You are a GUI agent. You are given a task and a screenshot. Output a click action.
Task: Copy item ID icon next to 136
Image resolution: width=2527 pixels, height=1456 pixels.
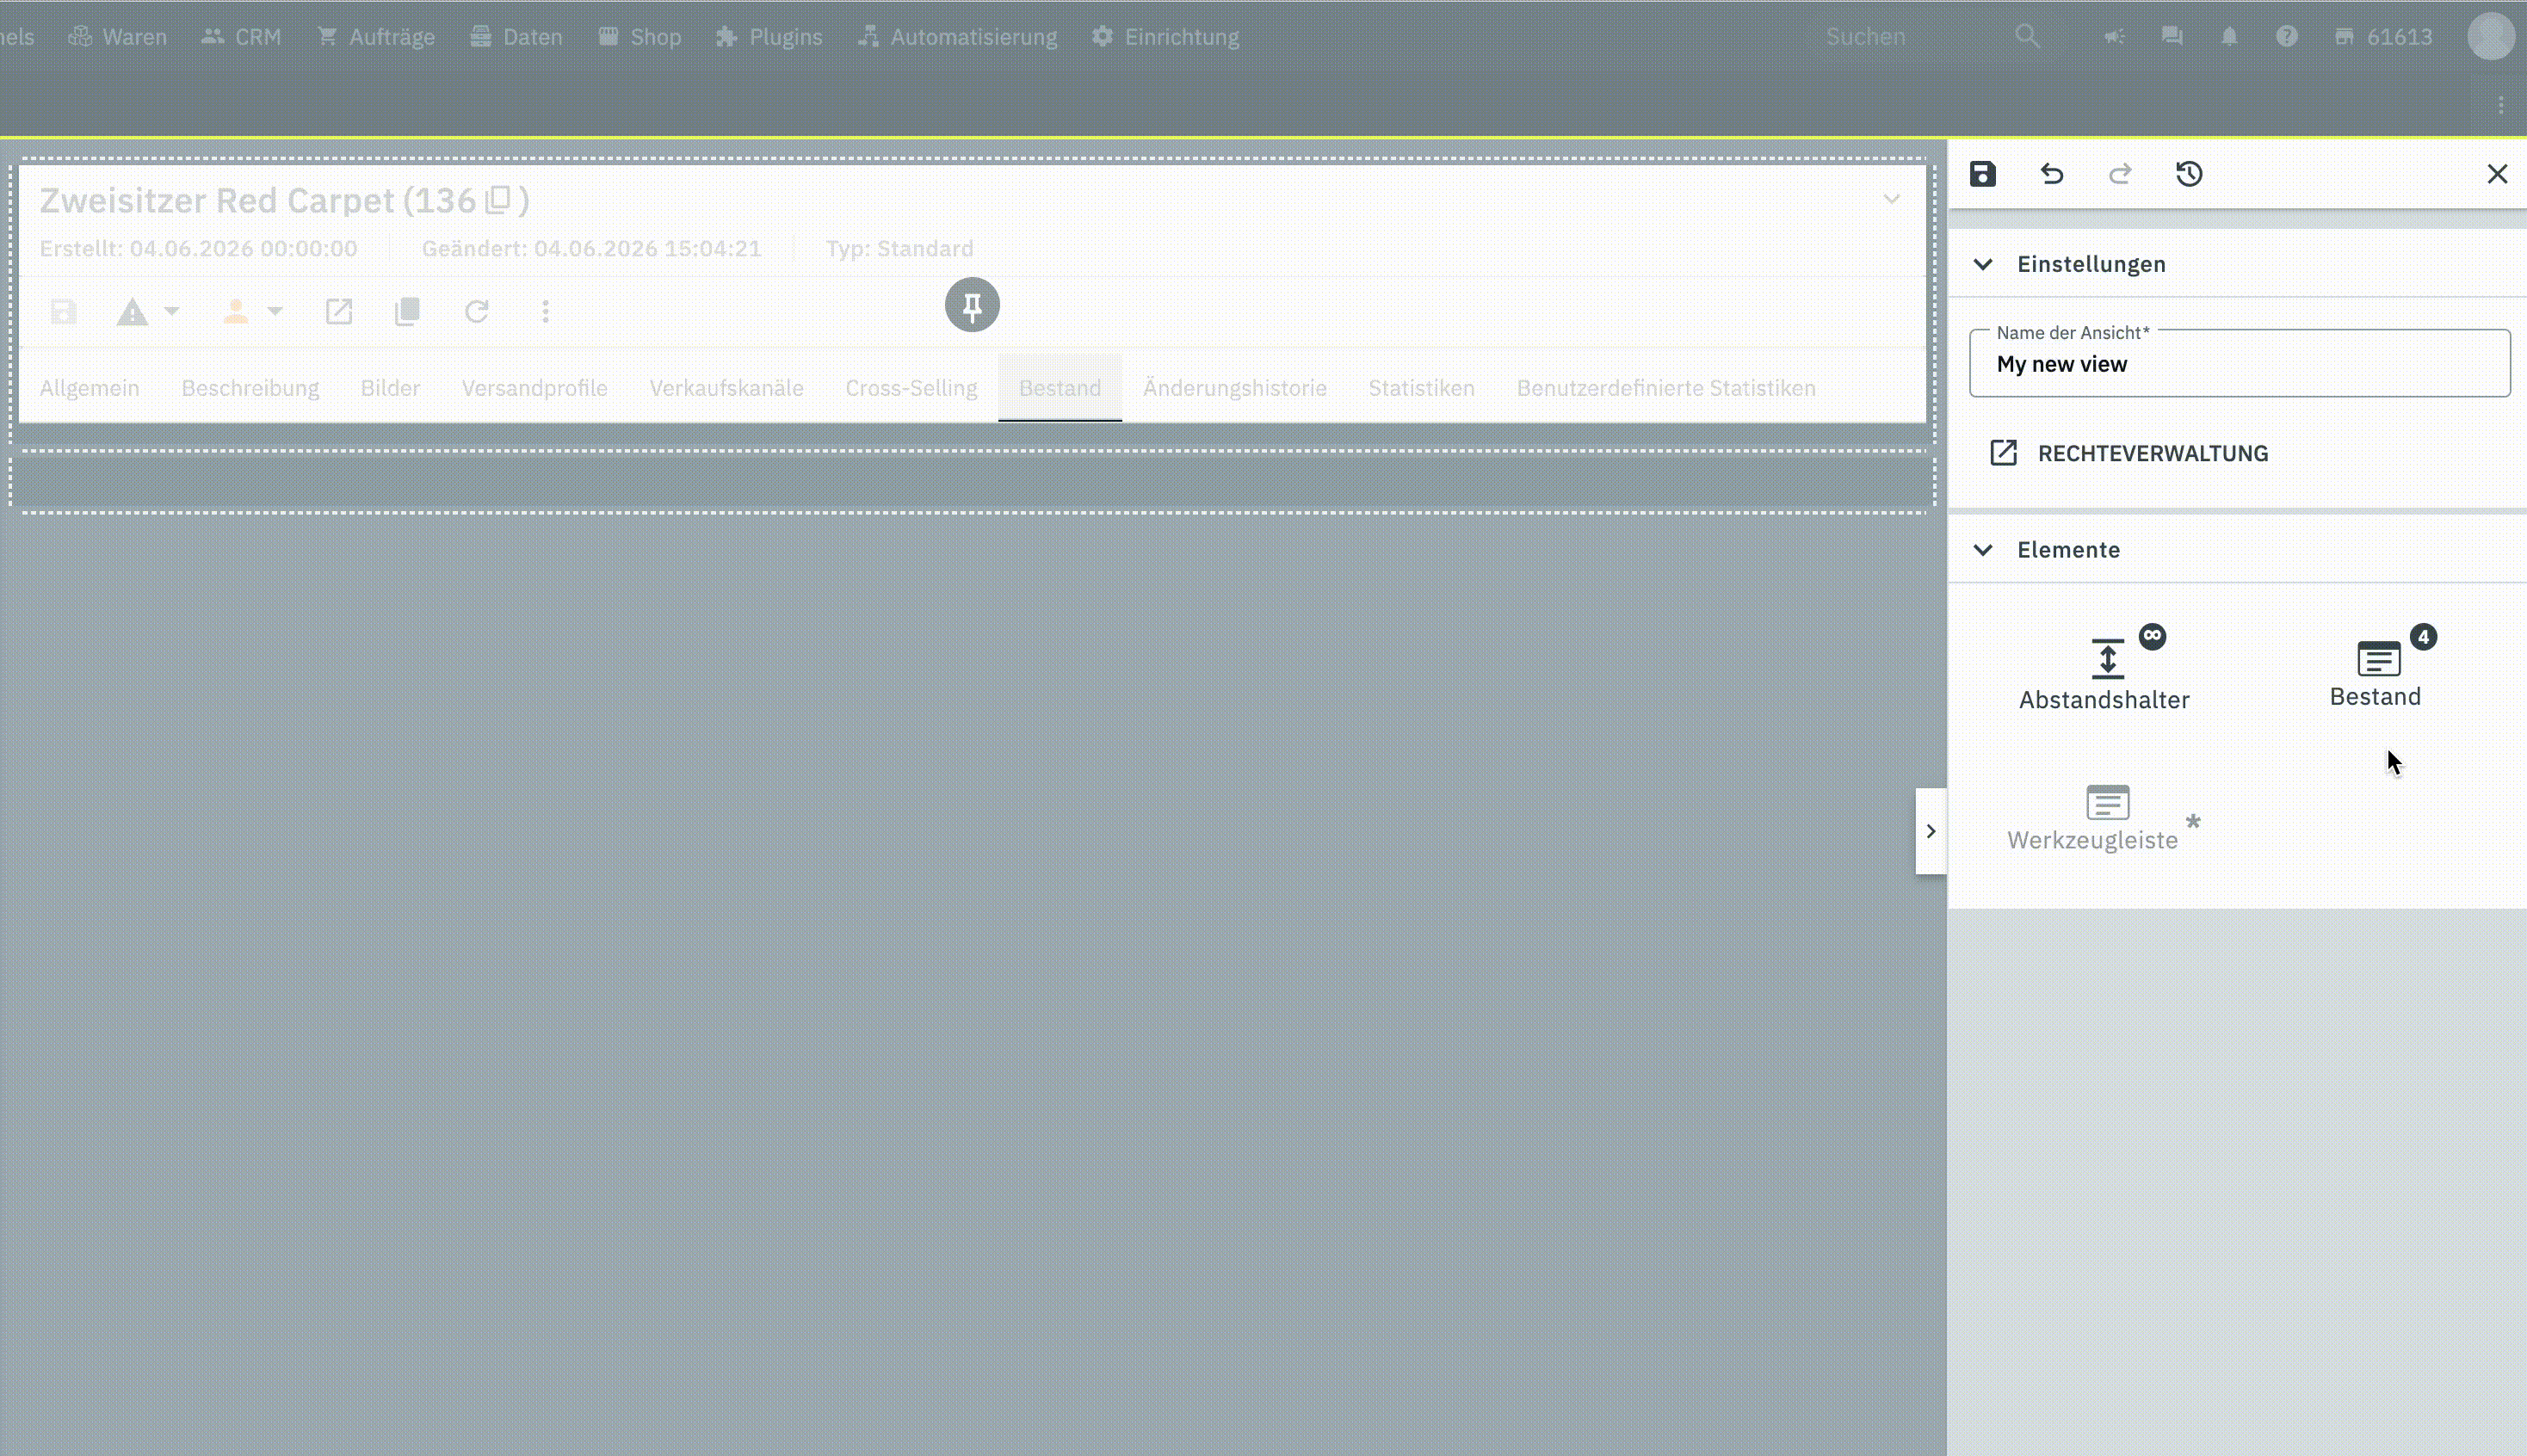(x=498, y=200)
